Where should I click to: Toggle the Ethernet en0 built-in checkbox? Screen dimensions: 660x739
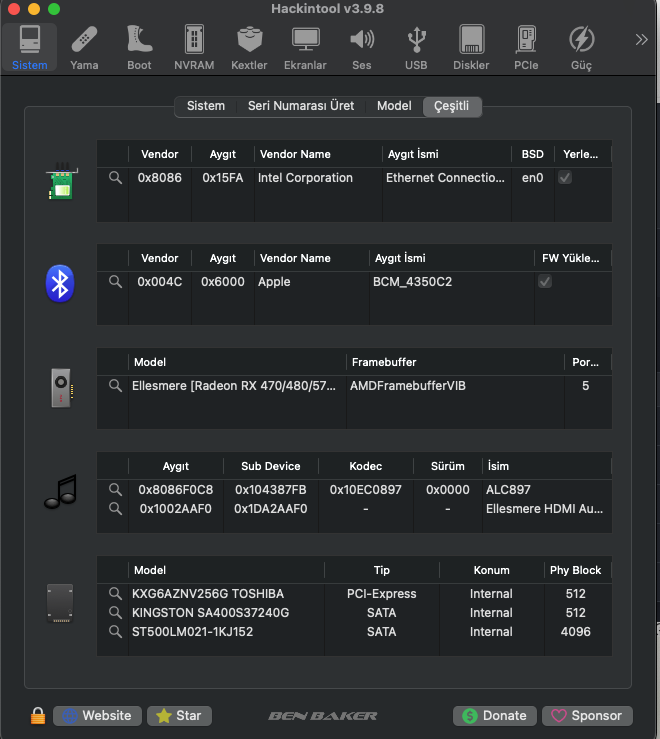click(565, 178)
